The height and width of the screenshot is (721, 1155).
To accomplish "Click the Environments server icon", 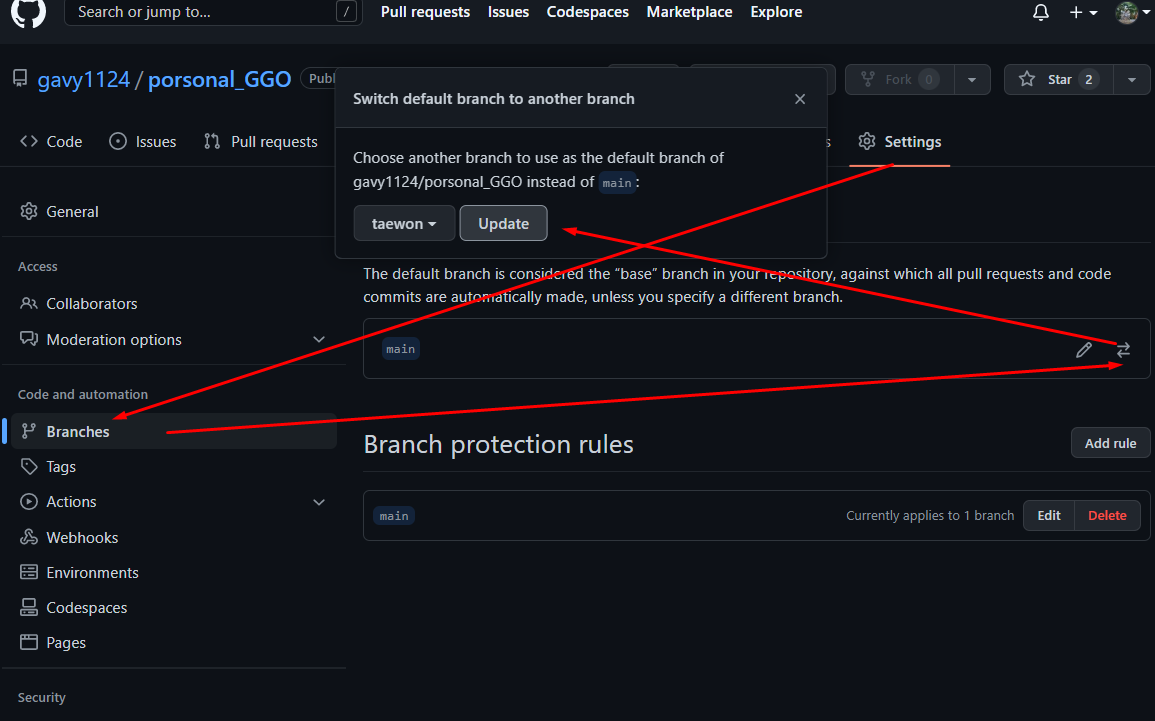I will pyautogui.click(x=29, y=572).
